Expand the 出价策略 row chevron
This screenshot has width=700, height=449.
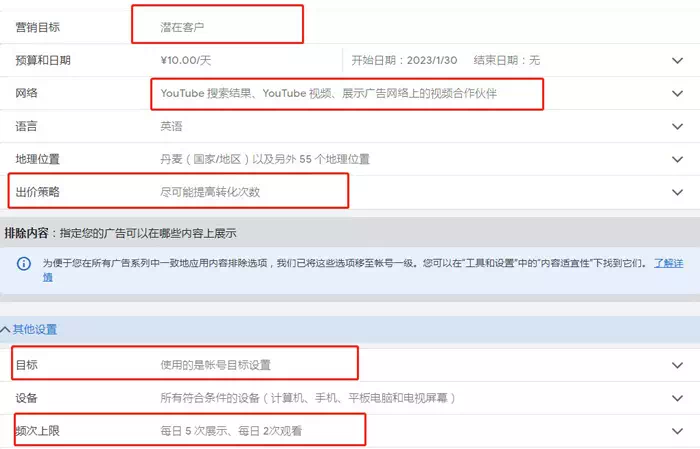click(x=678, y=192)
